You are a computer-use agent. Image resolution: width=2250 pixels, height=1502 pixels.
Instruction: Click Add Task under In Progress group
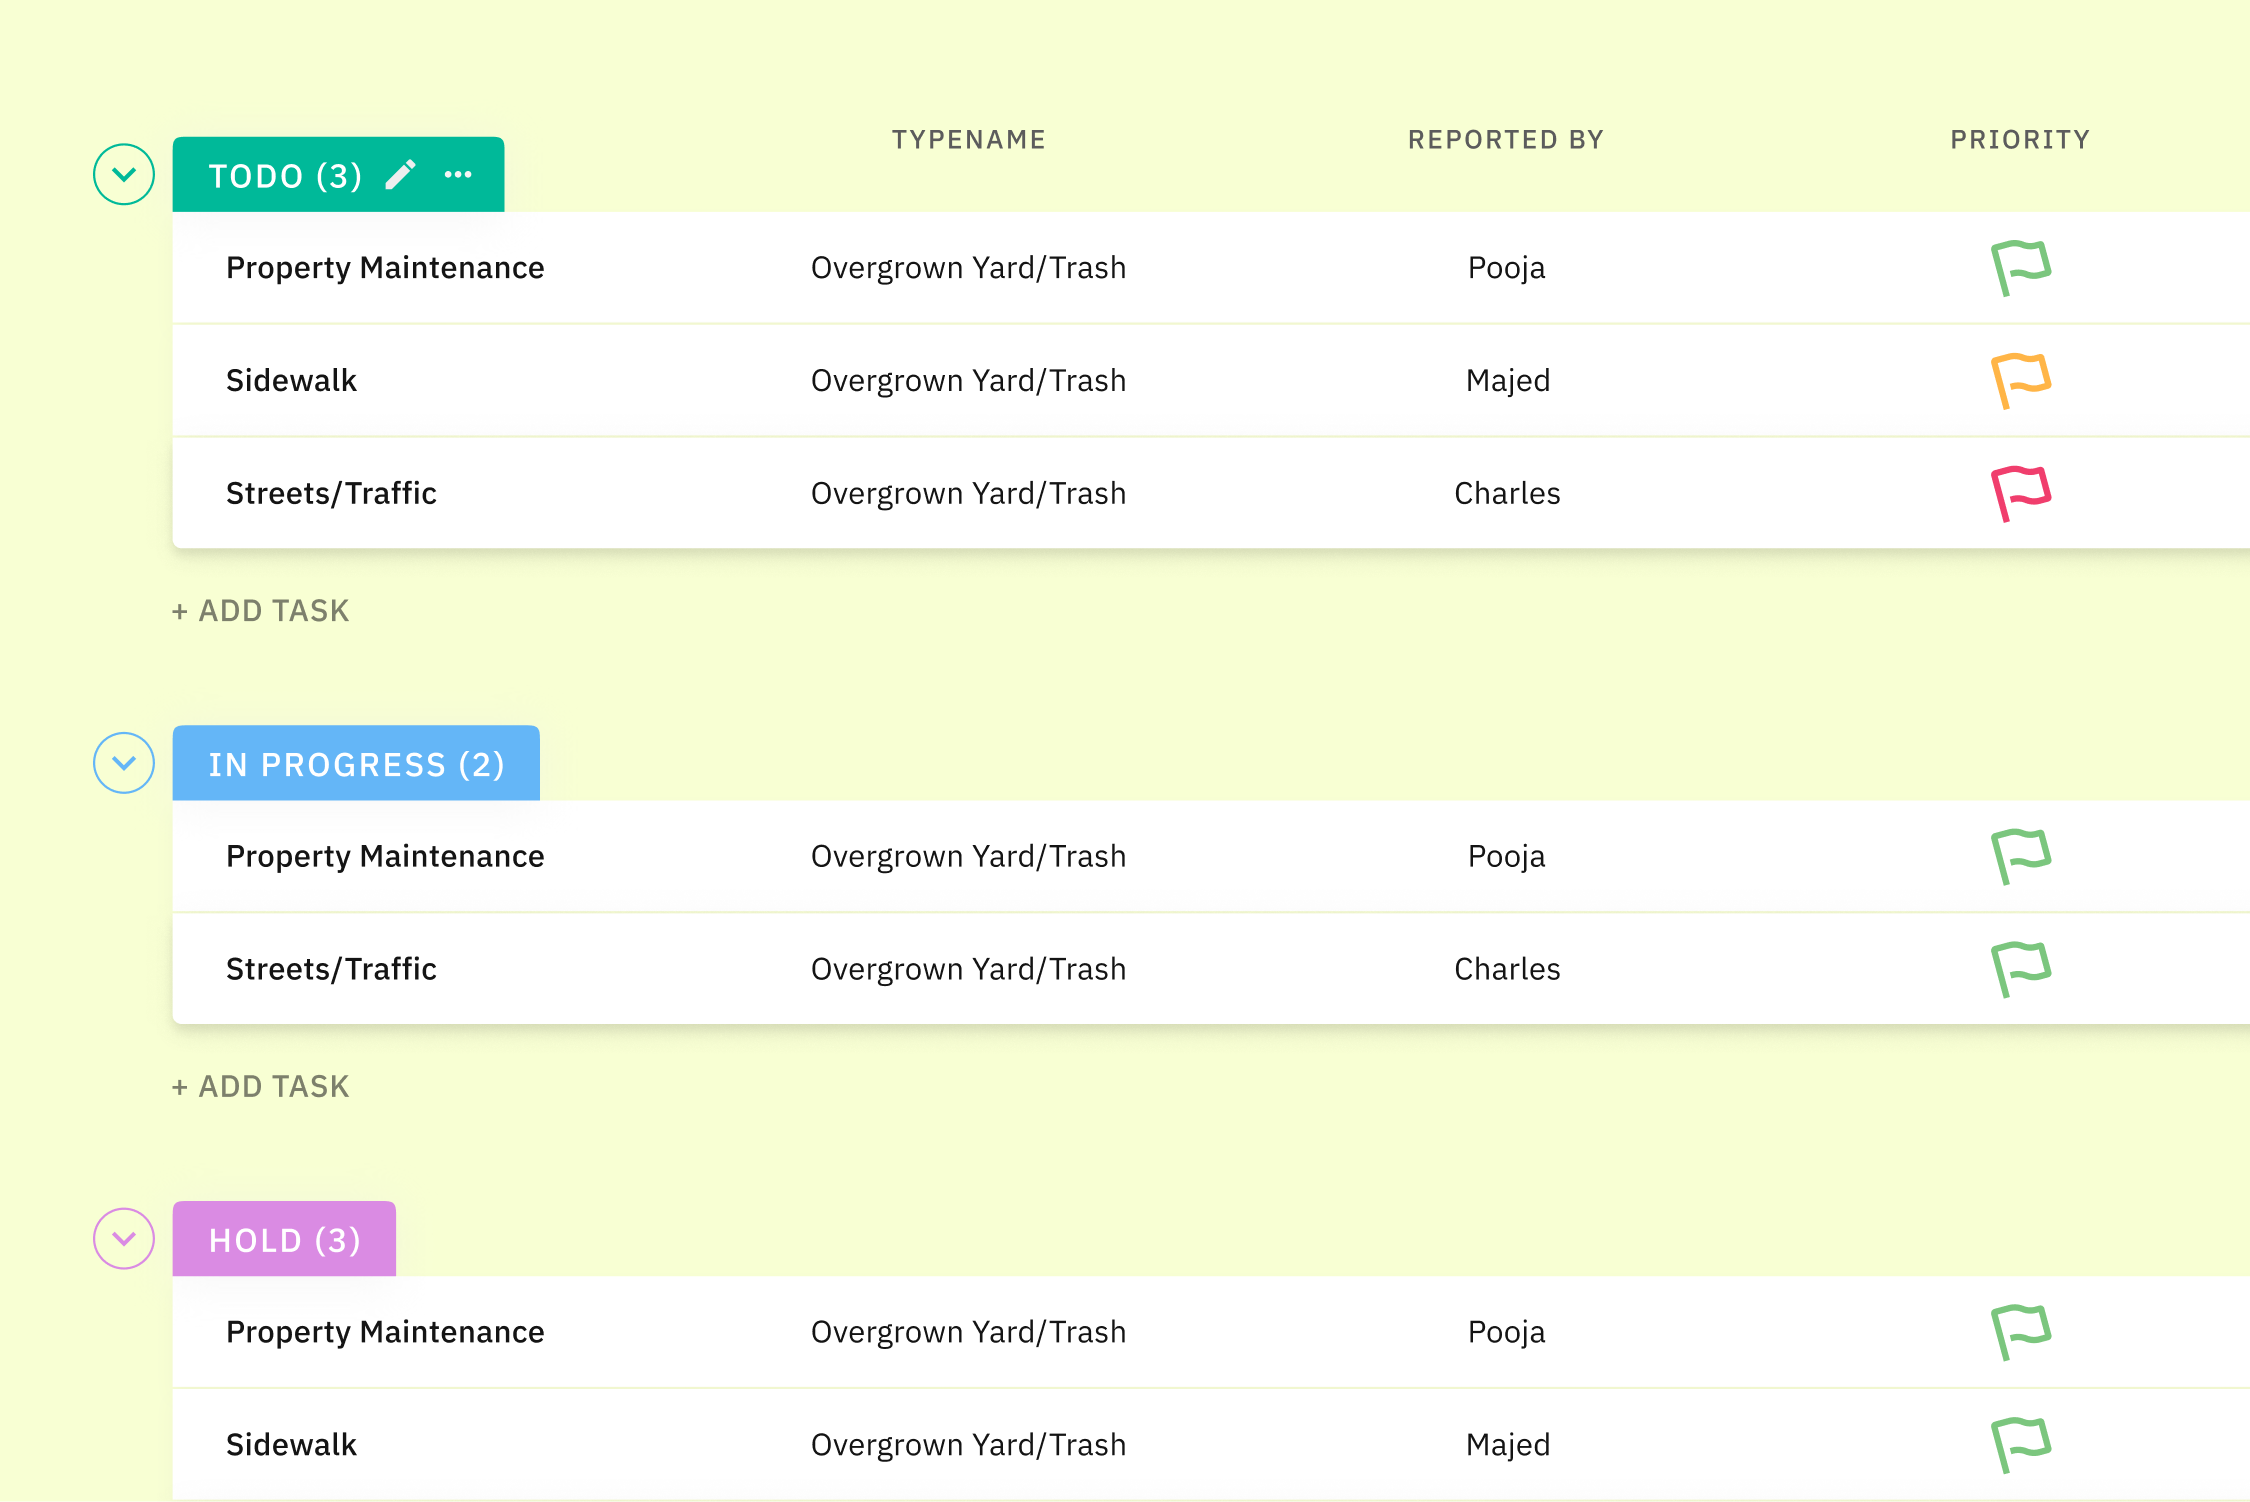coord(261,1087)
